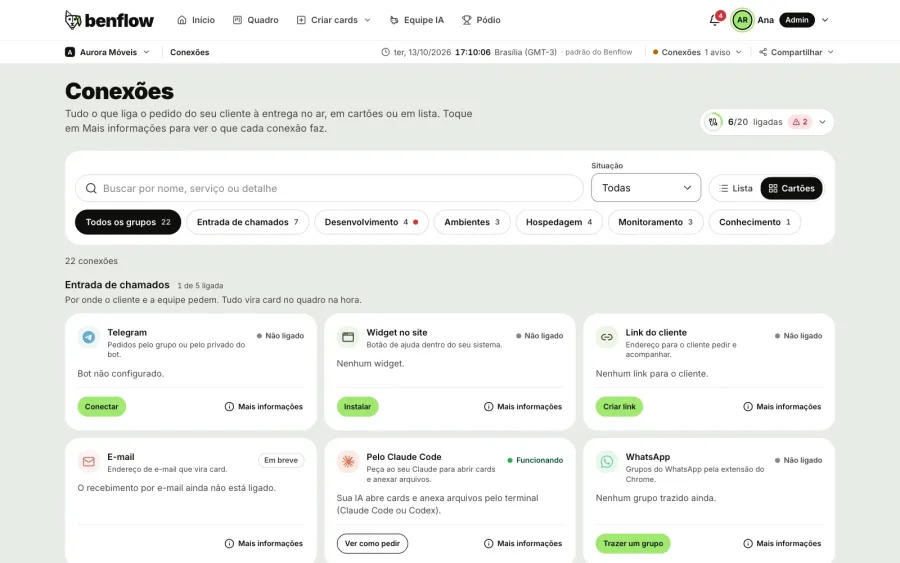Click the Trazer um grupo button

[633, 543]
